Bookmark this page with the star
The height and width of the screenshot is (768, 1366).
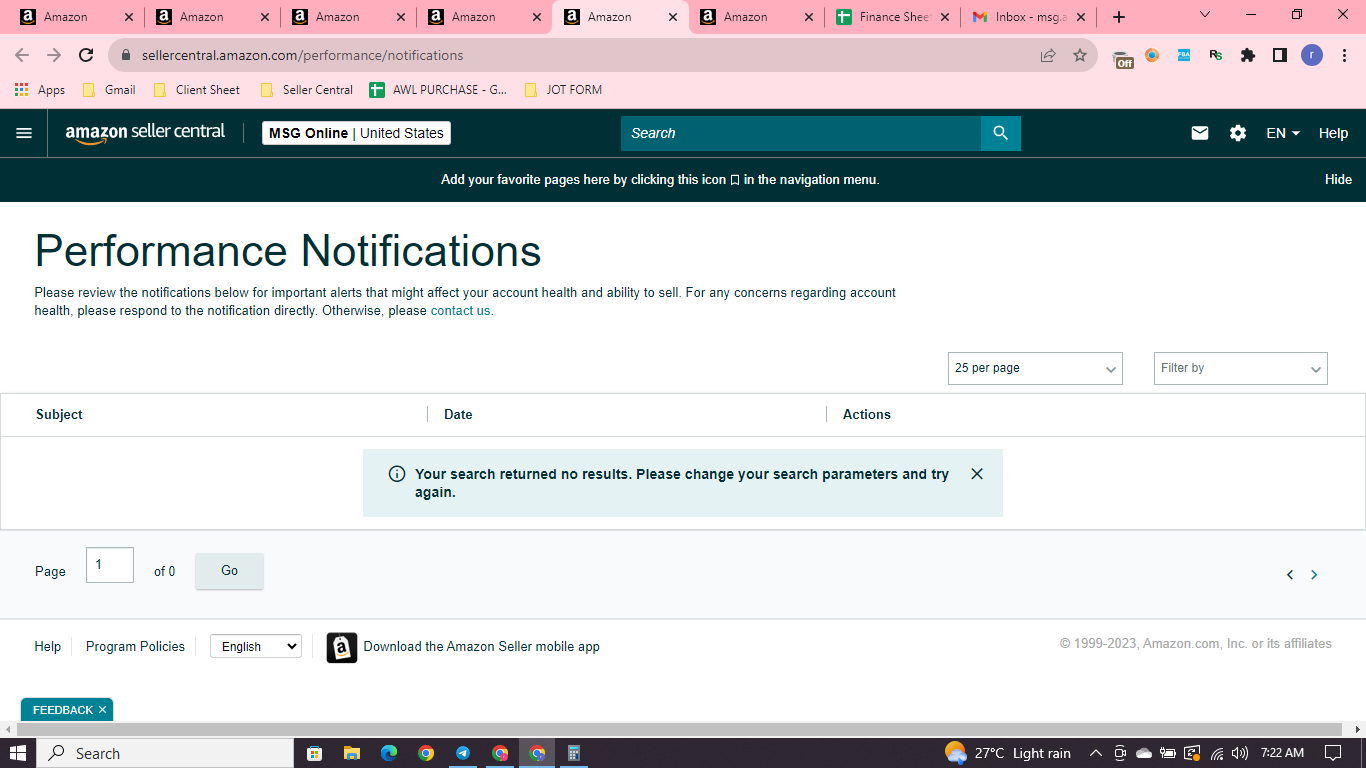point(1080,55)
